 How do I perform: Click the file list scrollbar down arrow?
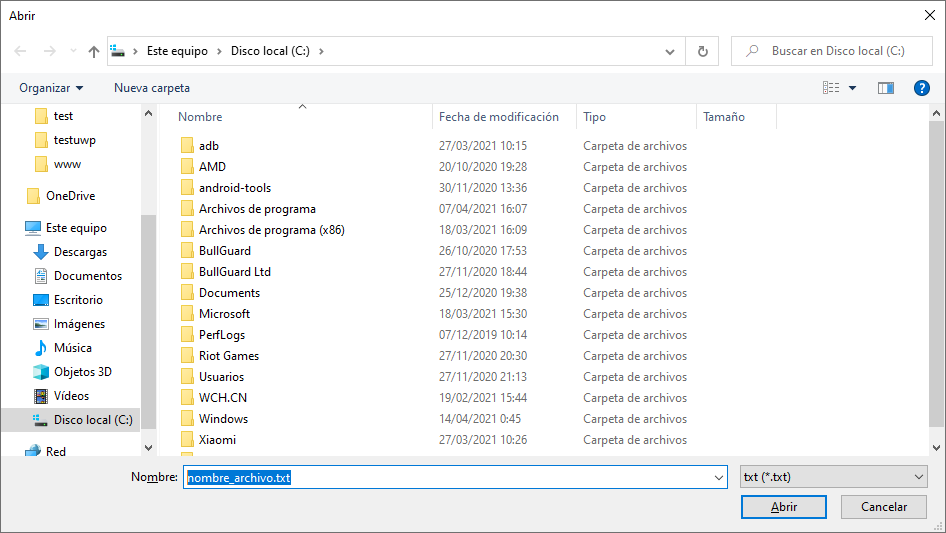tap(936, 448)
